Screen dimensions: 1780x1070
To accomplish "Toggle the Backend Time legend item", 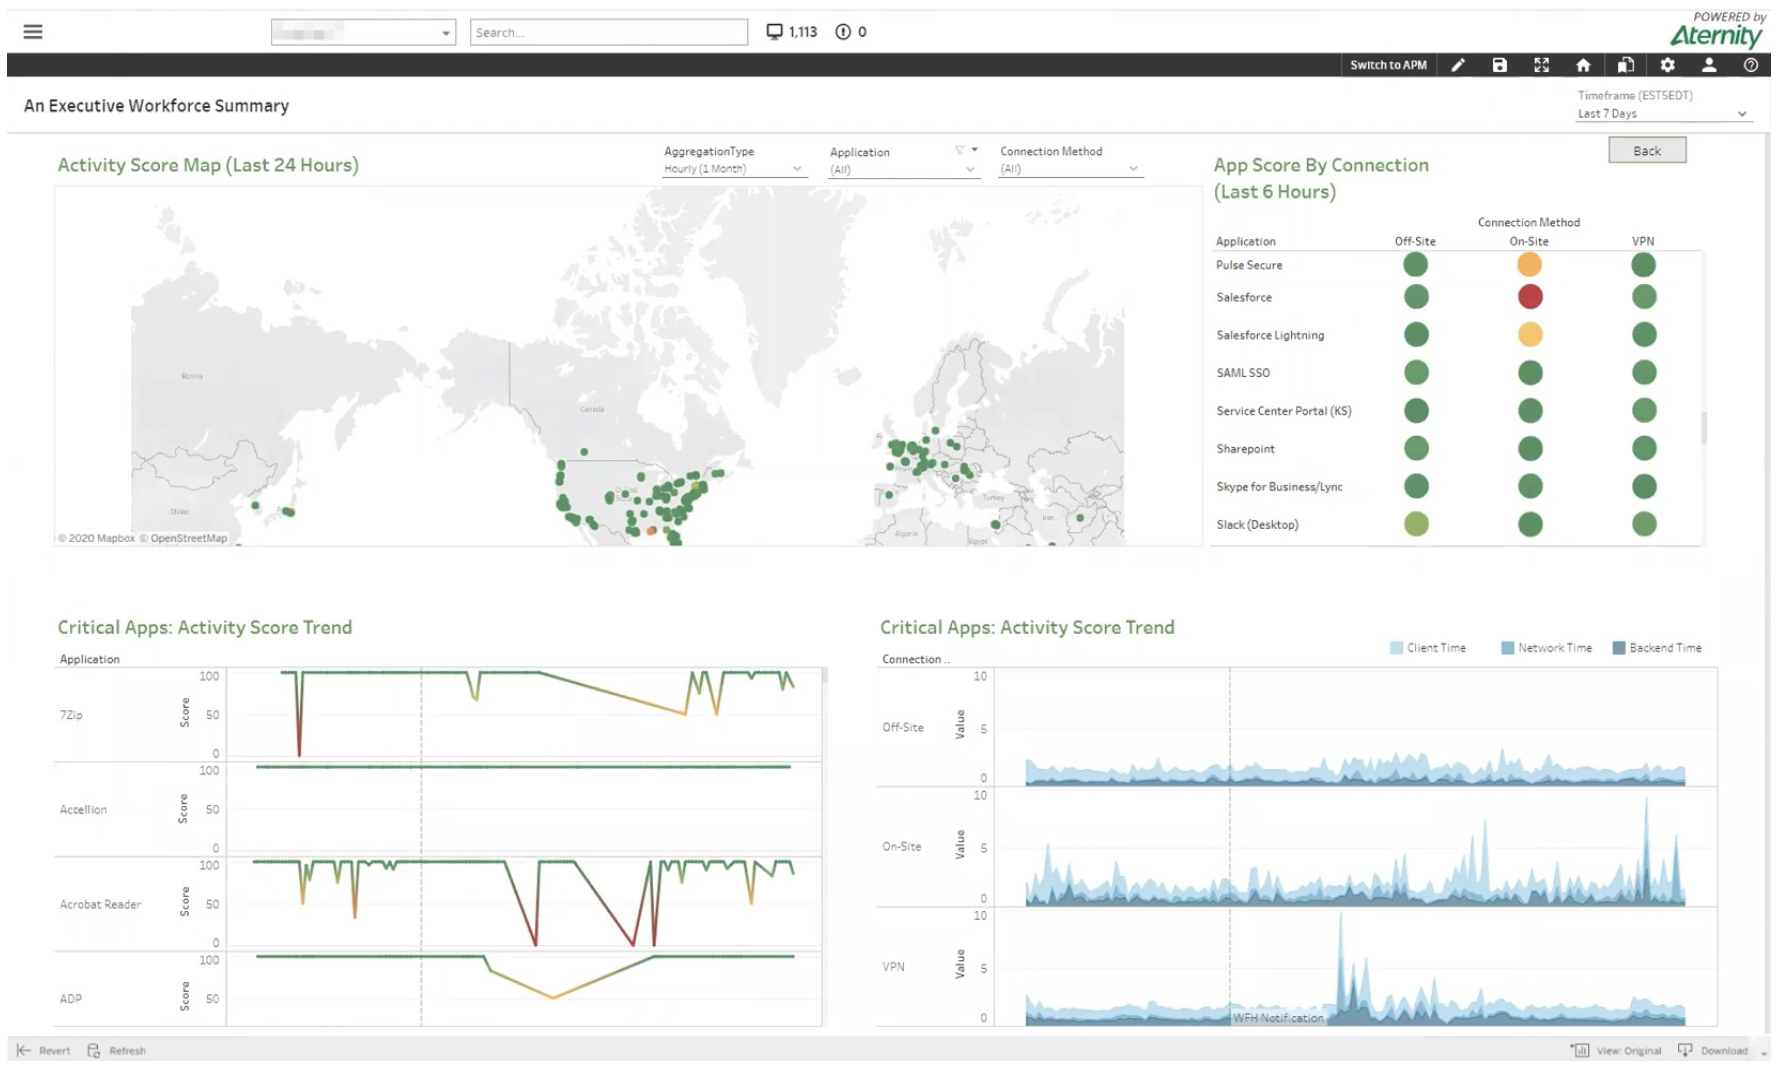I will click(x=1657, y=648).
